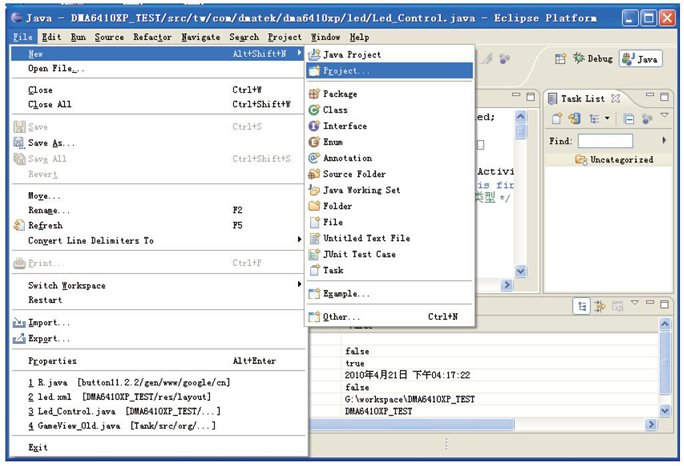Open the Project menu
This screenshot has width=684, height=466.
[284, 37]
